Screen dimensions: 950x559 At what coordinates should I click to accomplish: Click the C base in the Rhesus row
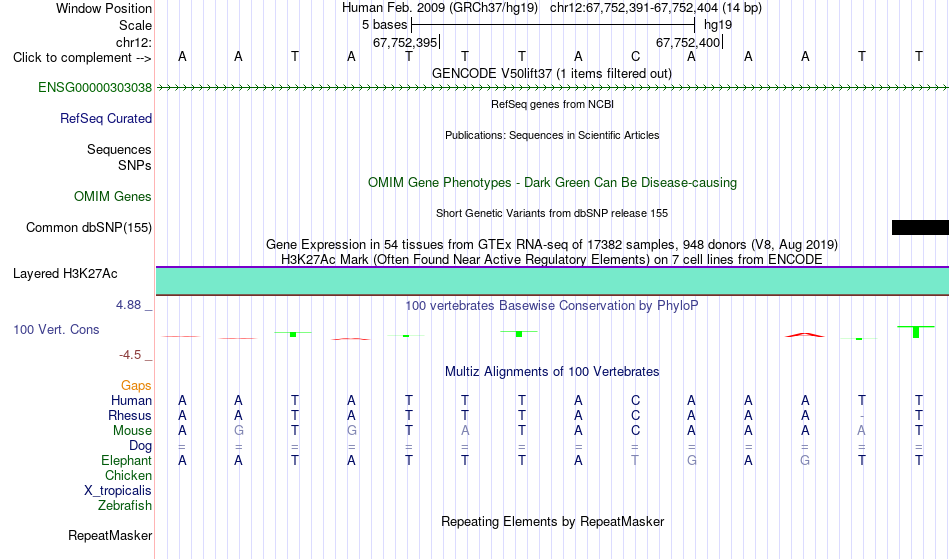coord(635,415)
